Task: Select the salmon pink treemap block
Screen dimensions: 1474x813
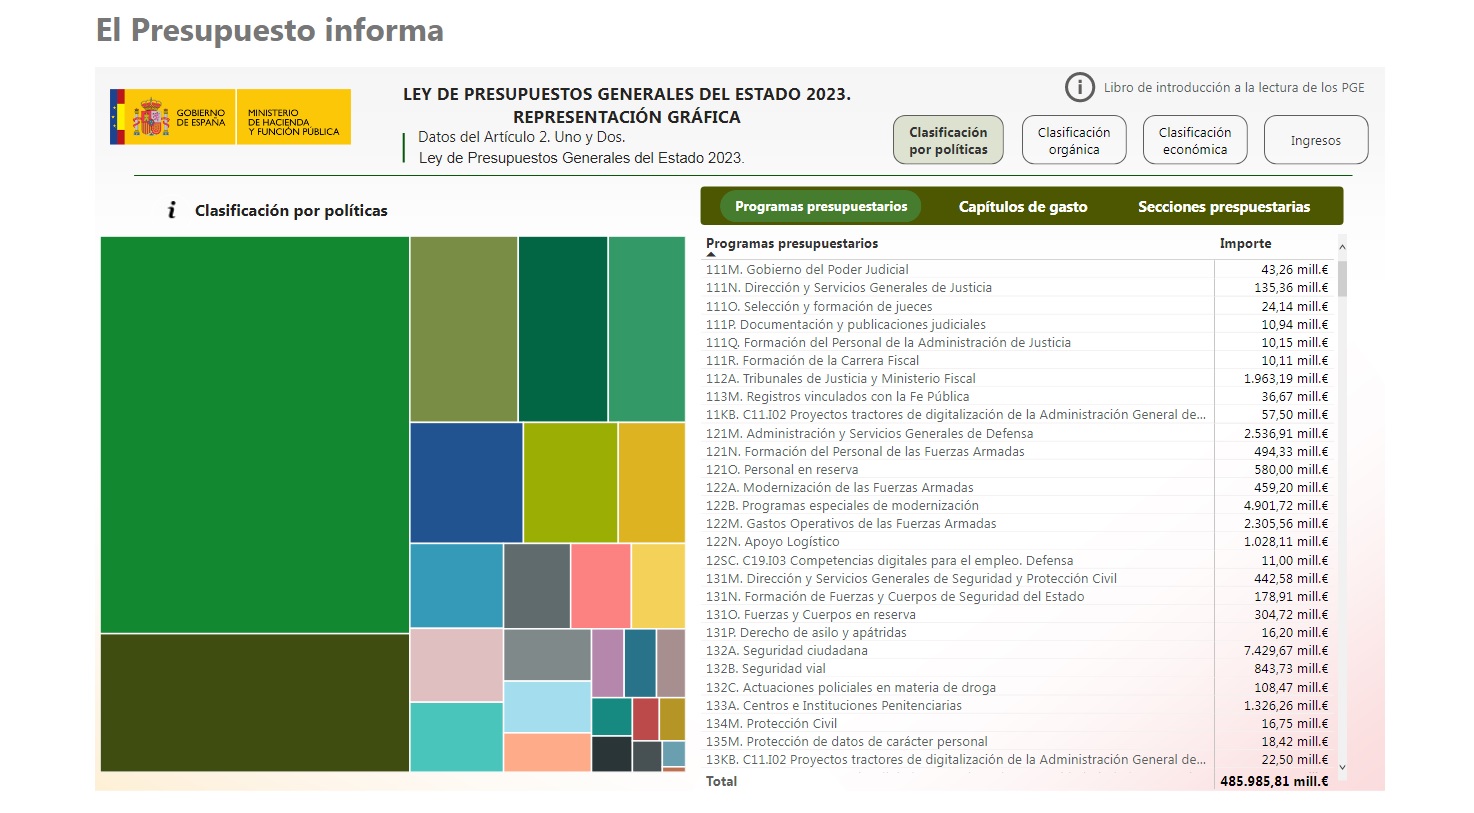Action: click(601, 586)
